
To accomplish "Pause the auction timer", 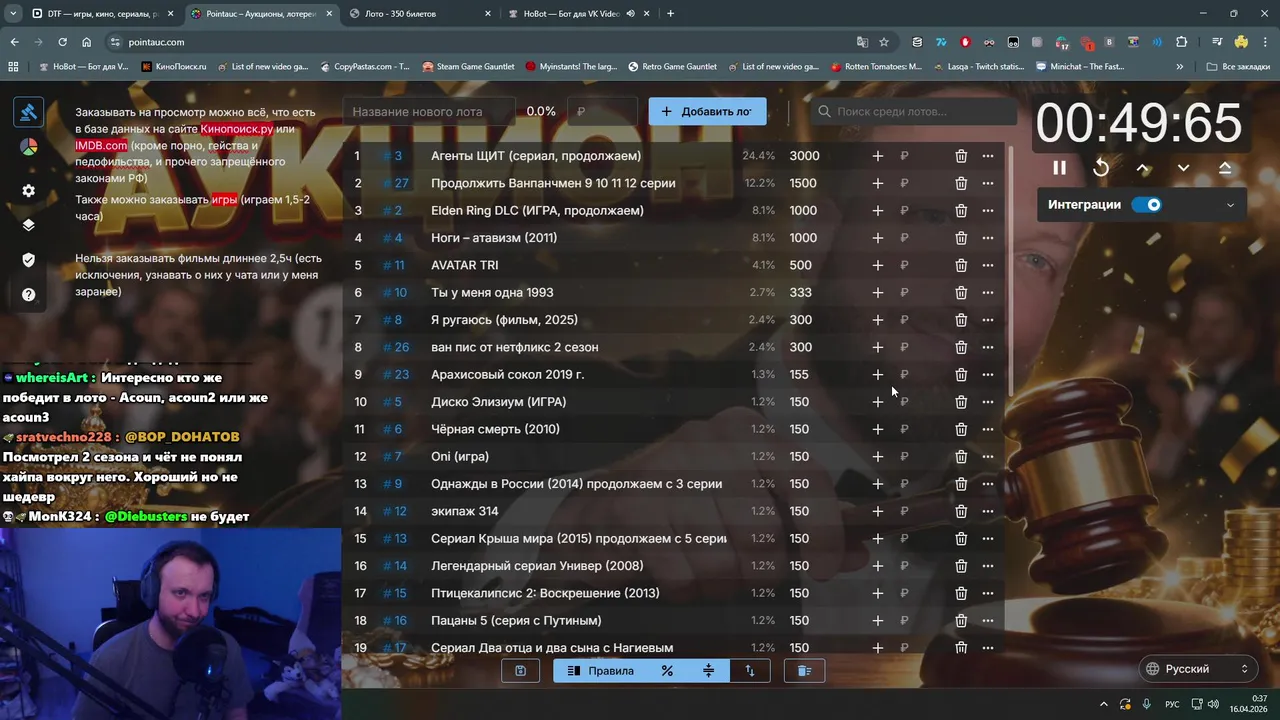I will 1059,168.
